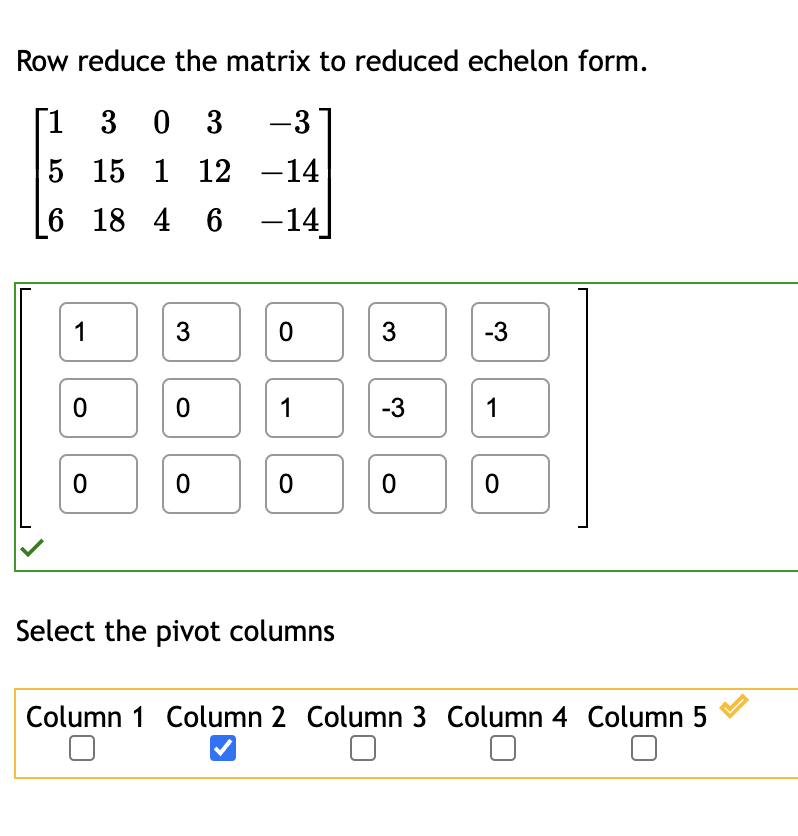This screenshot has width=798, height=836.
Task: Click the zero cell in row one
Action: pyautogui.click(x=304, y=332)
